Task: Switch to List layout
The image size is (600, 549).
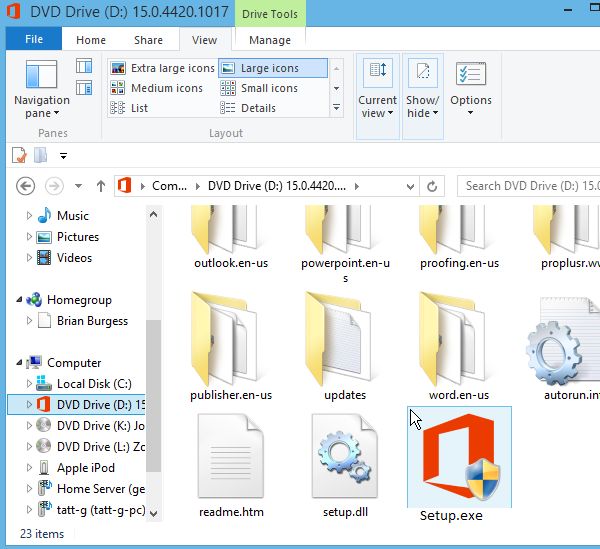Action: coord(129,108)
